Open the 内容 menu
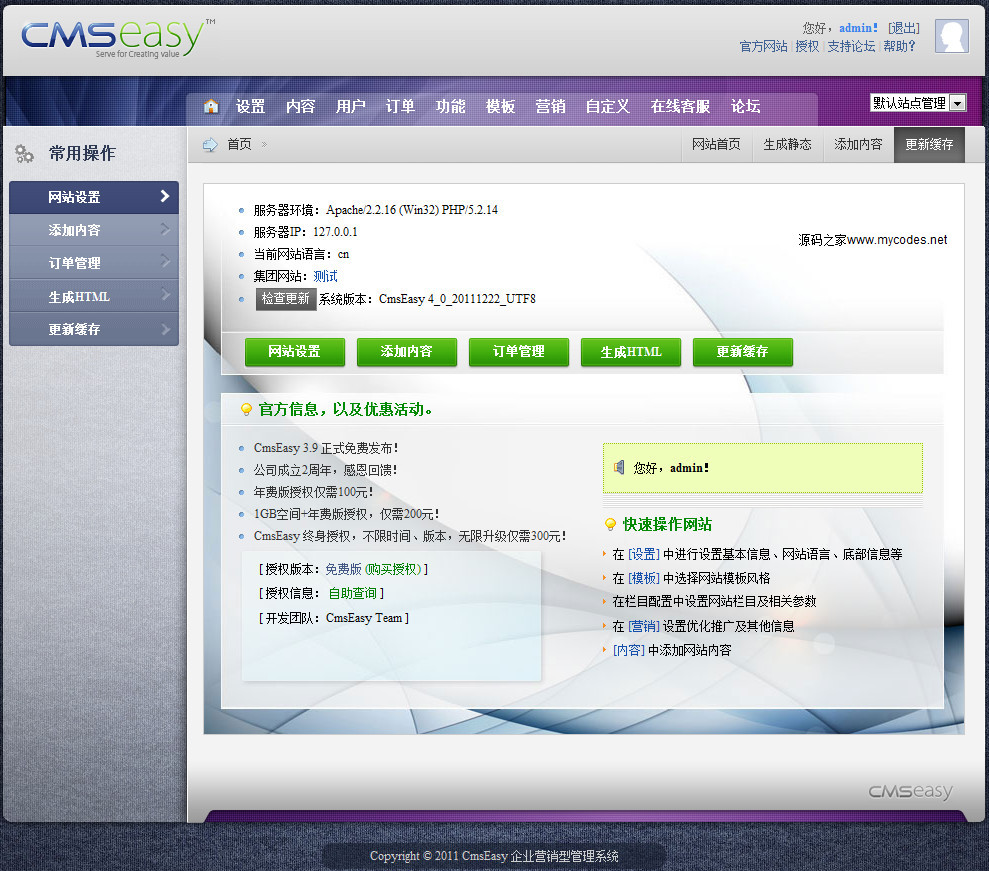This screenshot has width=989, height=871. [x=300, y=106]
